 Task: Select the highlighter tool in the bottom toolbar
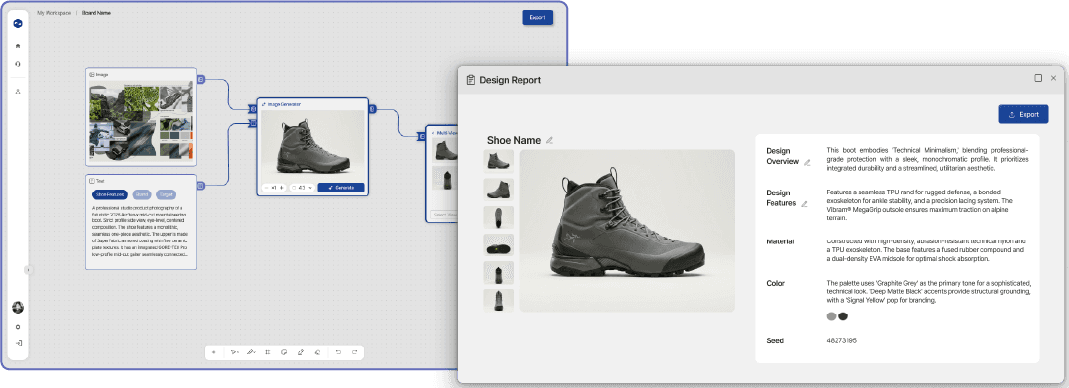301,352
